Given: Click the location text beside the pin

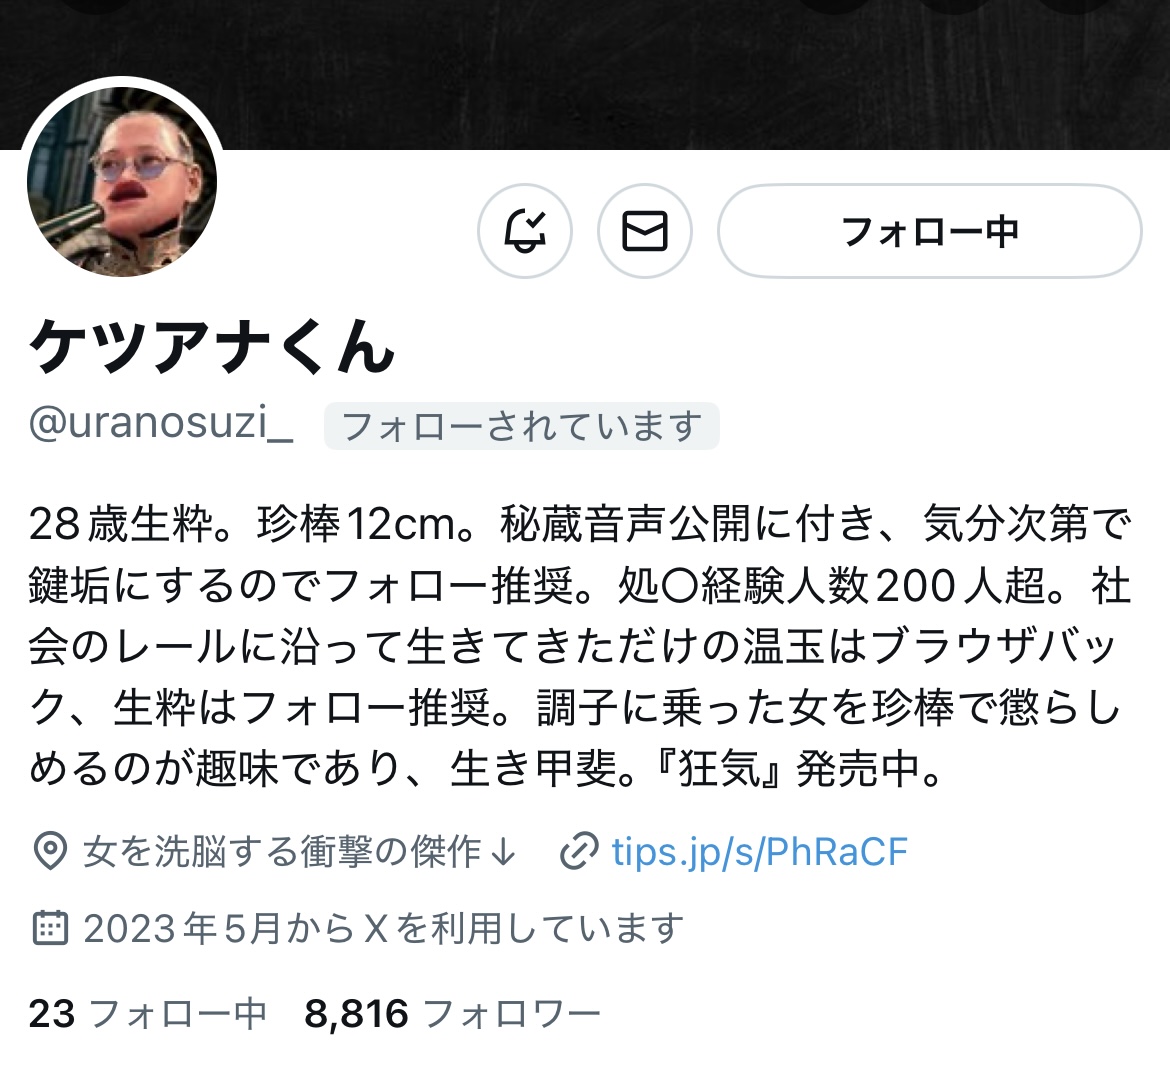Looking at the screenshot, I should pyautogui.click(x=281, y=851).
